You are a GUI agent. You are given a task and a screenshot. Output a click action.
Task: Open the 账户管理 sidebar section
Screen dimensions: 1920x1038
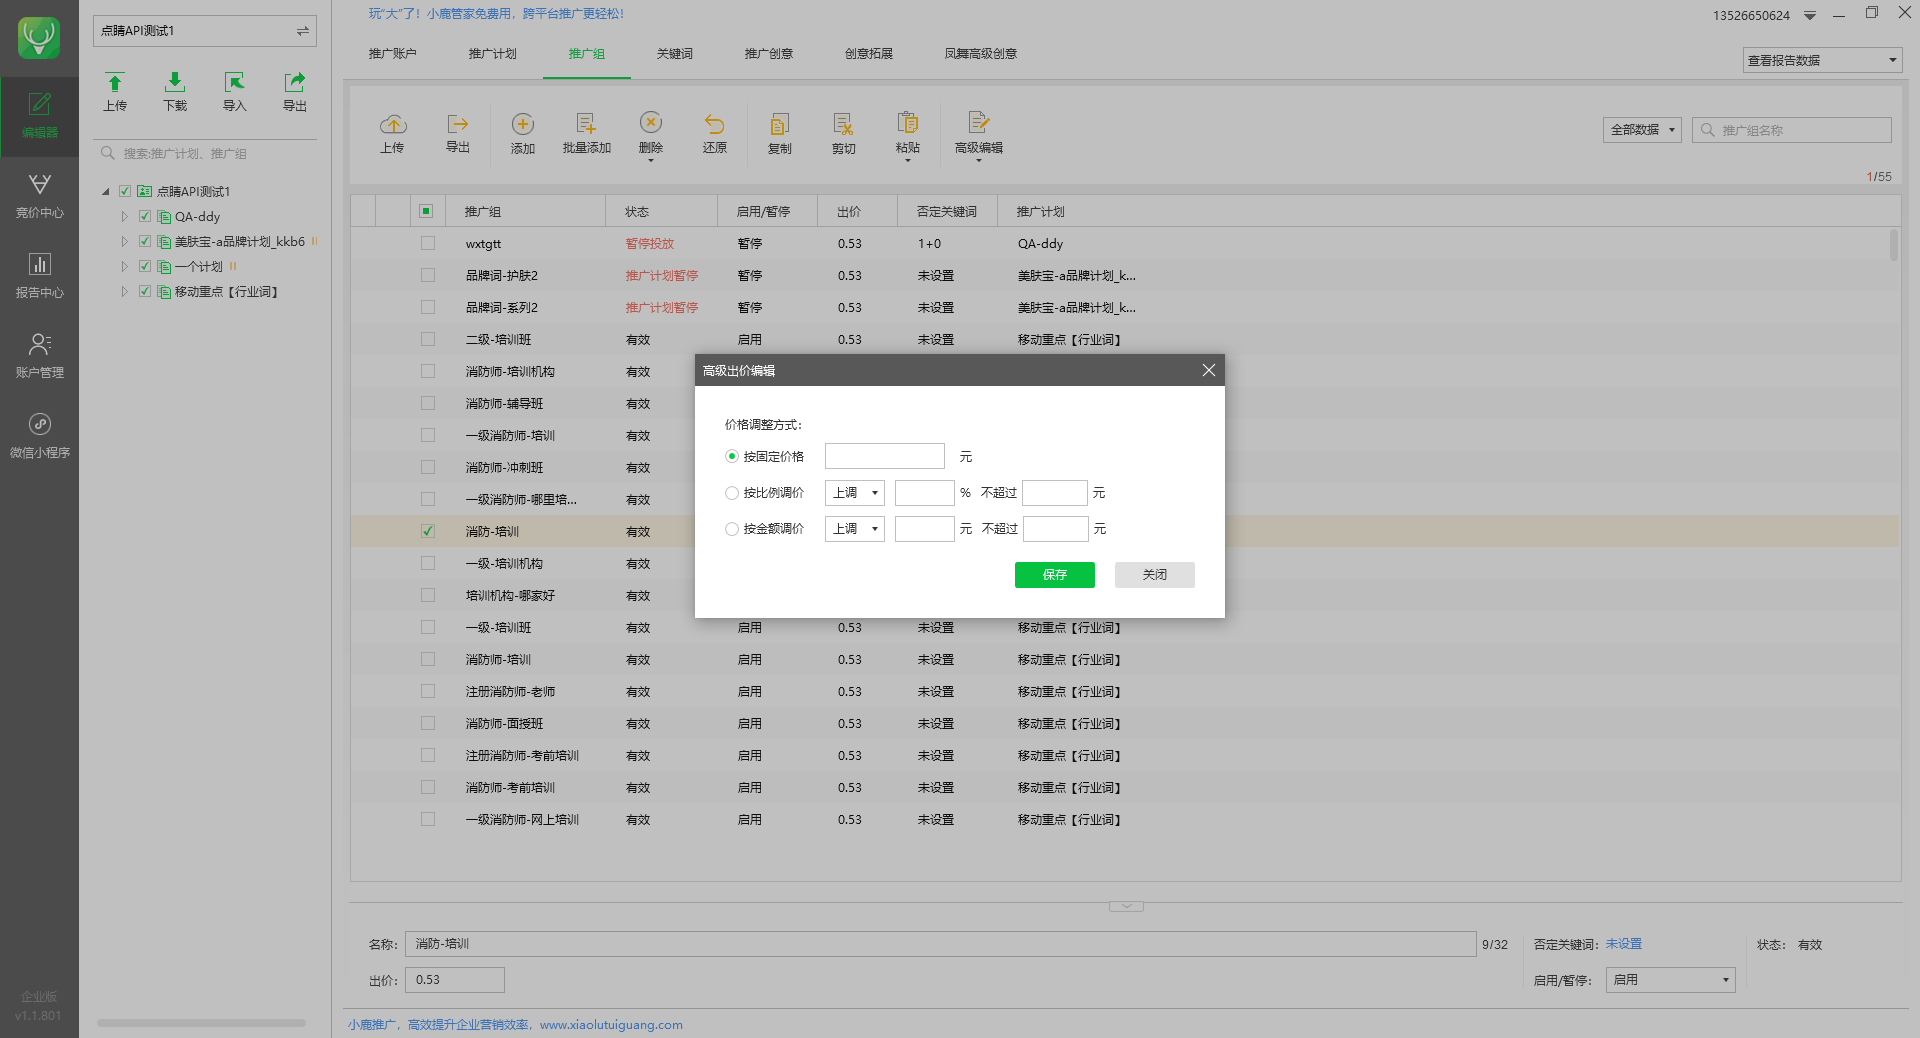coord(39,356)
